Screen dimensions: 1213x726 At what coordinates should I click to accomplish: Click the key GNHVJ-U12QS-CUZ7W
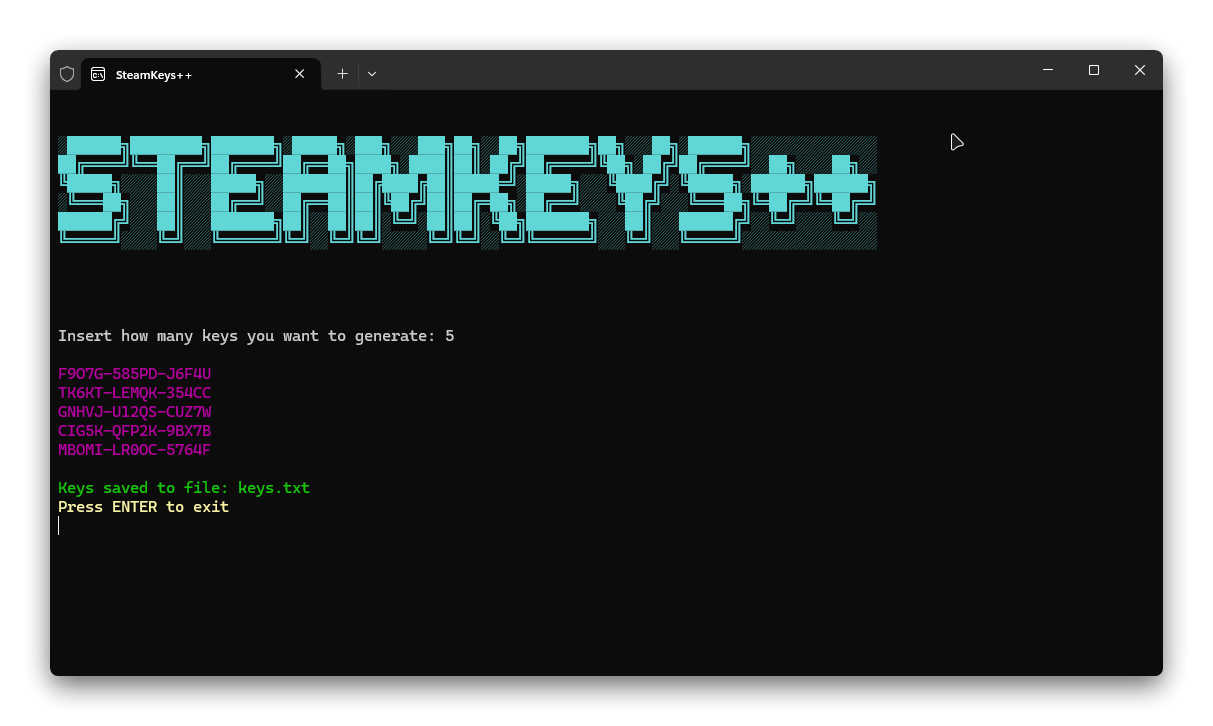[135, 412]
